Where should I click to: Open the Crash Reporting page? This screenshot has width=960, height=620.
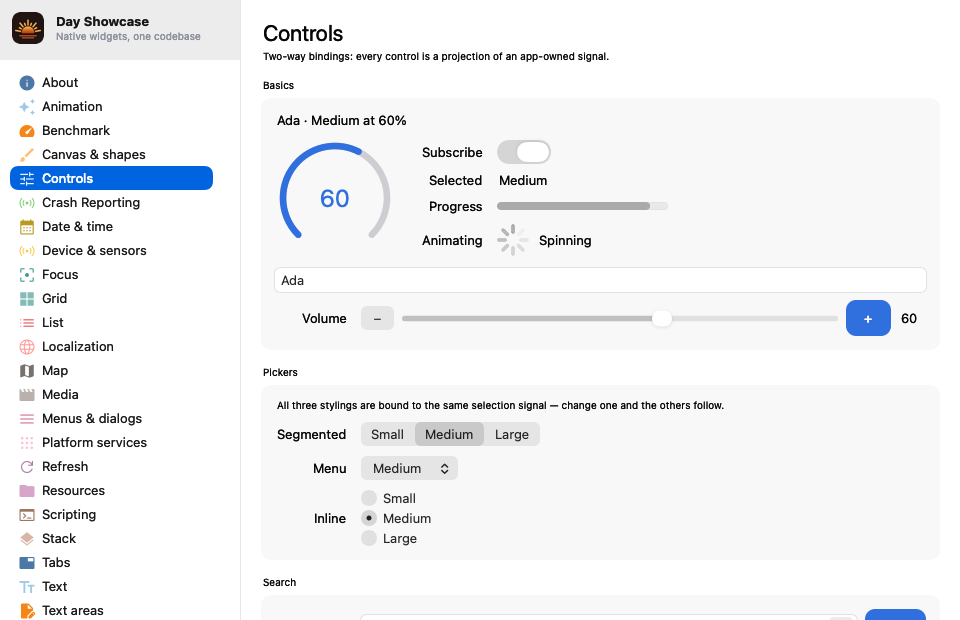(x=111, y=203)
